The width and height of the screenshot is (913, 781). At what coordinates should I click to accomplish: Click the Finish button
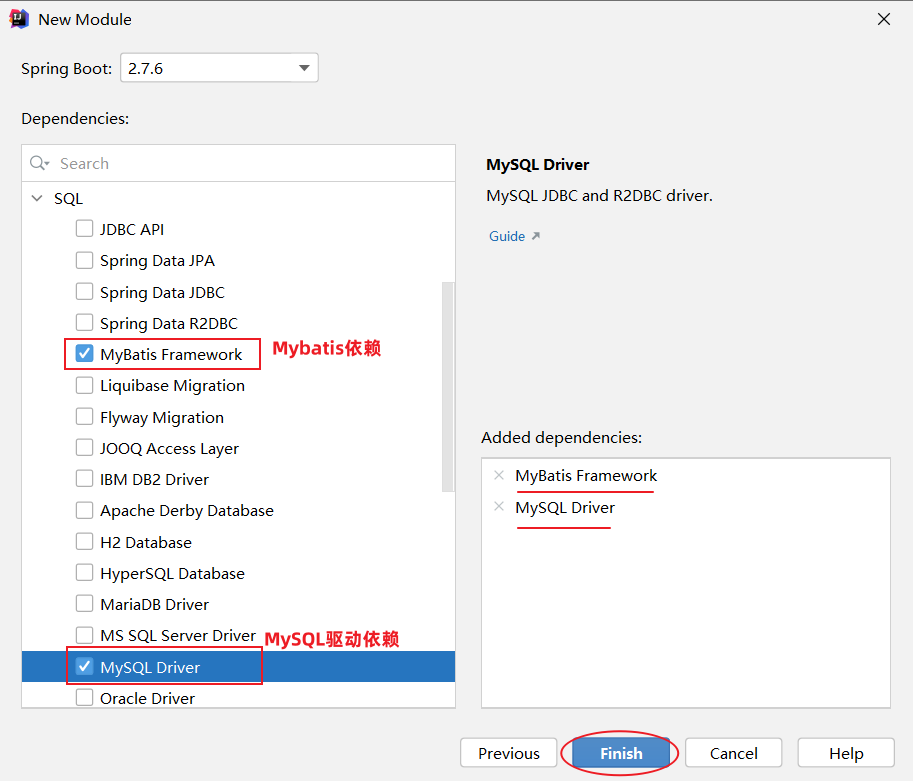(x=620, y=753)
